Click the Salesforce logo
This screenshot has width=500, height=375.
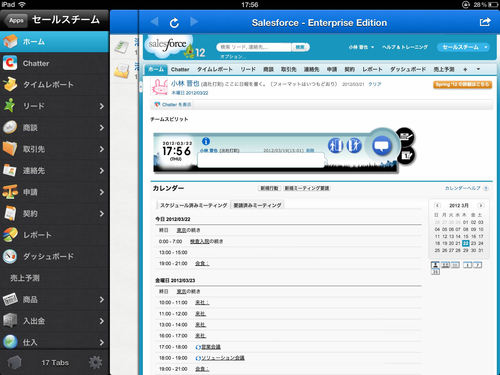[x=168, y=45]
